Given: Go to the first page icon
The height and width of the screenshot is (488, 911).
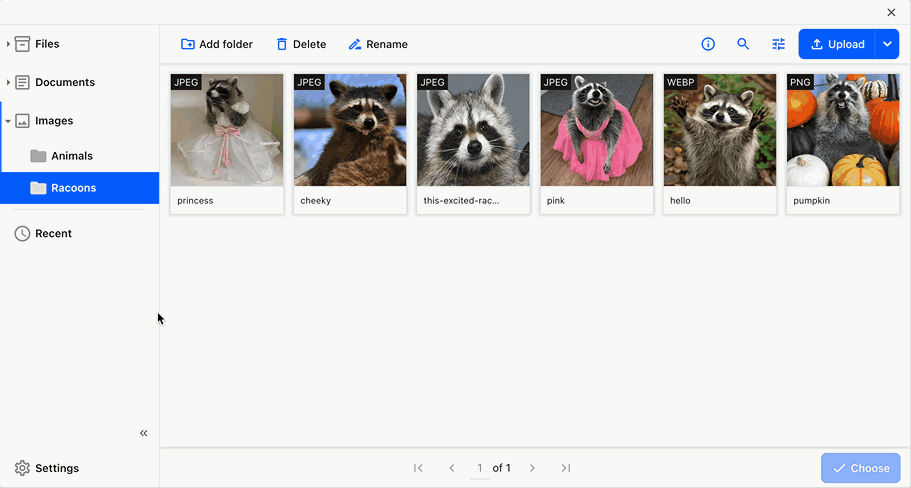Looking at the screenshot, I should (418, 468).
